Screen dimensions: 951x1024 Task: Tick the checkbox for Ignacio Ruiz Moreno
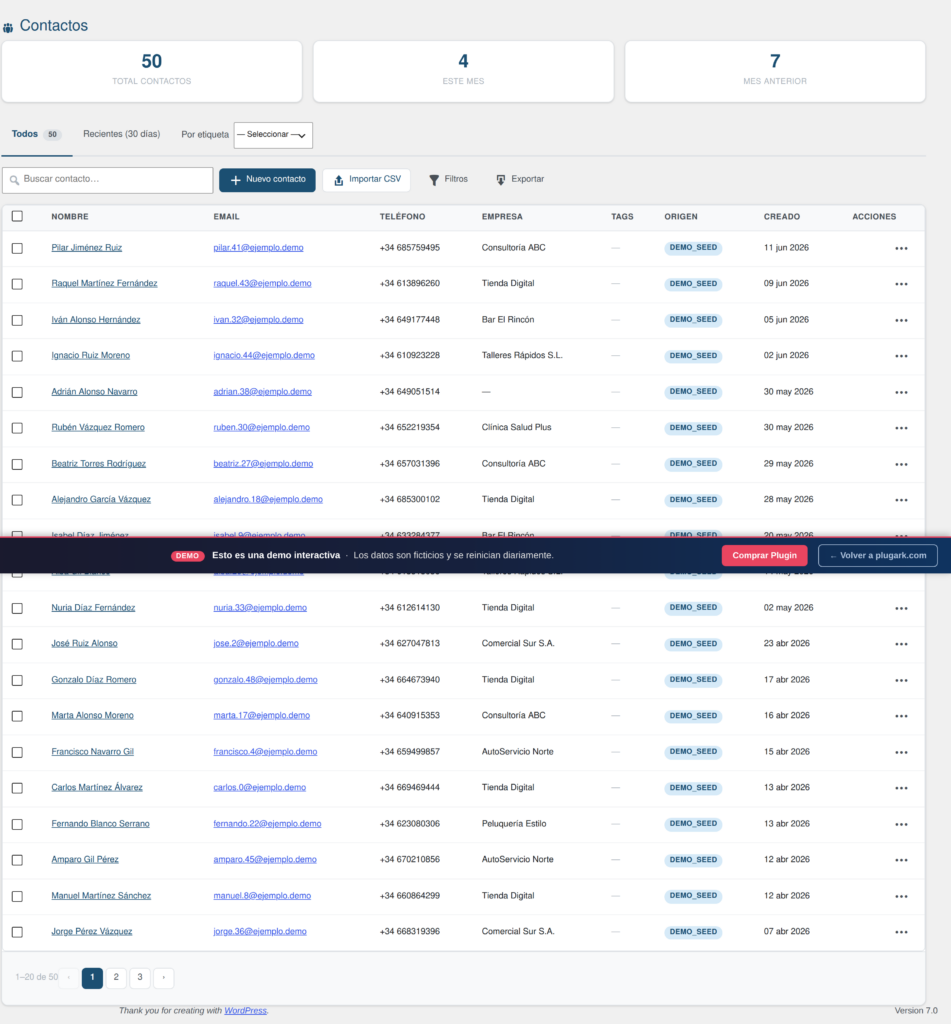click(x=17, y=356)
